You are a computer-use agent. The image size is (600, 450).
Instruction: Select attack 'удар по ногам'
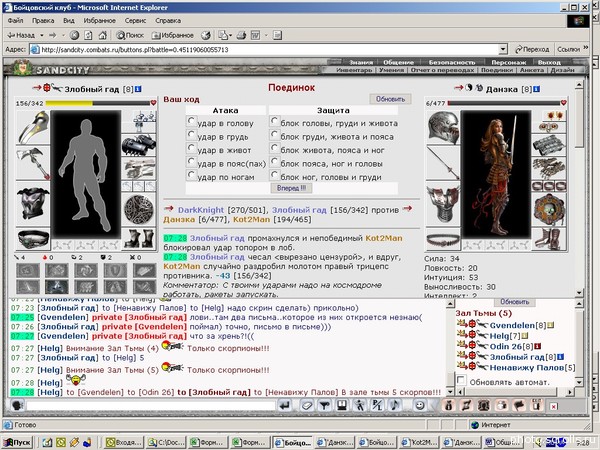click(x=191, y=175)
